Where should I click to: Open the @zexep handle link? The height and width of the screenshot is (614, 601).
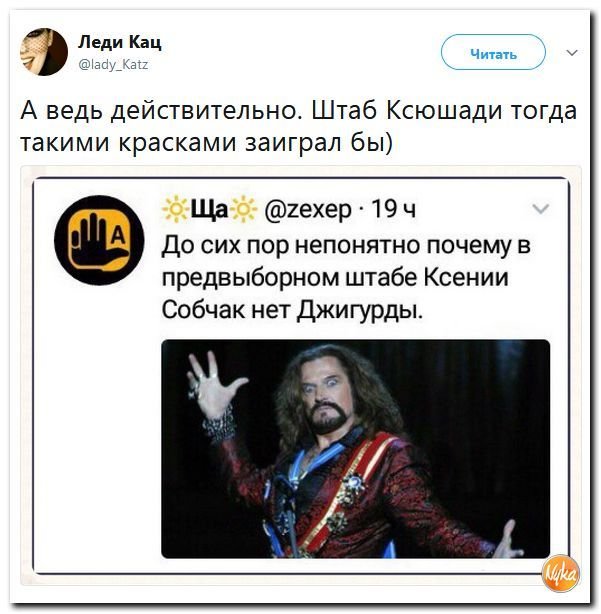[x=308, y=210]
